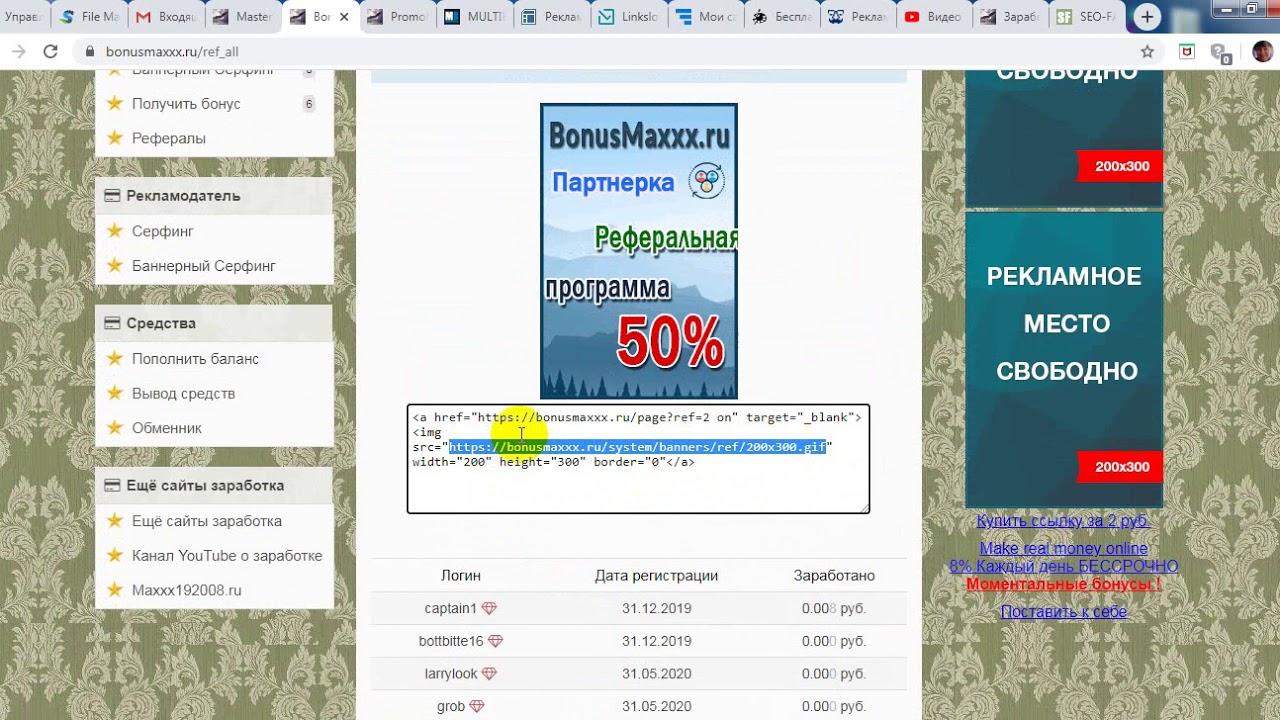Bookmark this page with the star icon
This screenshot has height=720, width=1280.
tap(1147, 52)
